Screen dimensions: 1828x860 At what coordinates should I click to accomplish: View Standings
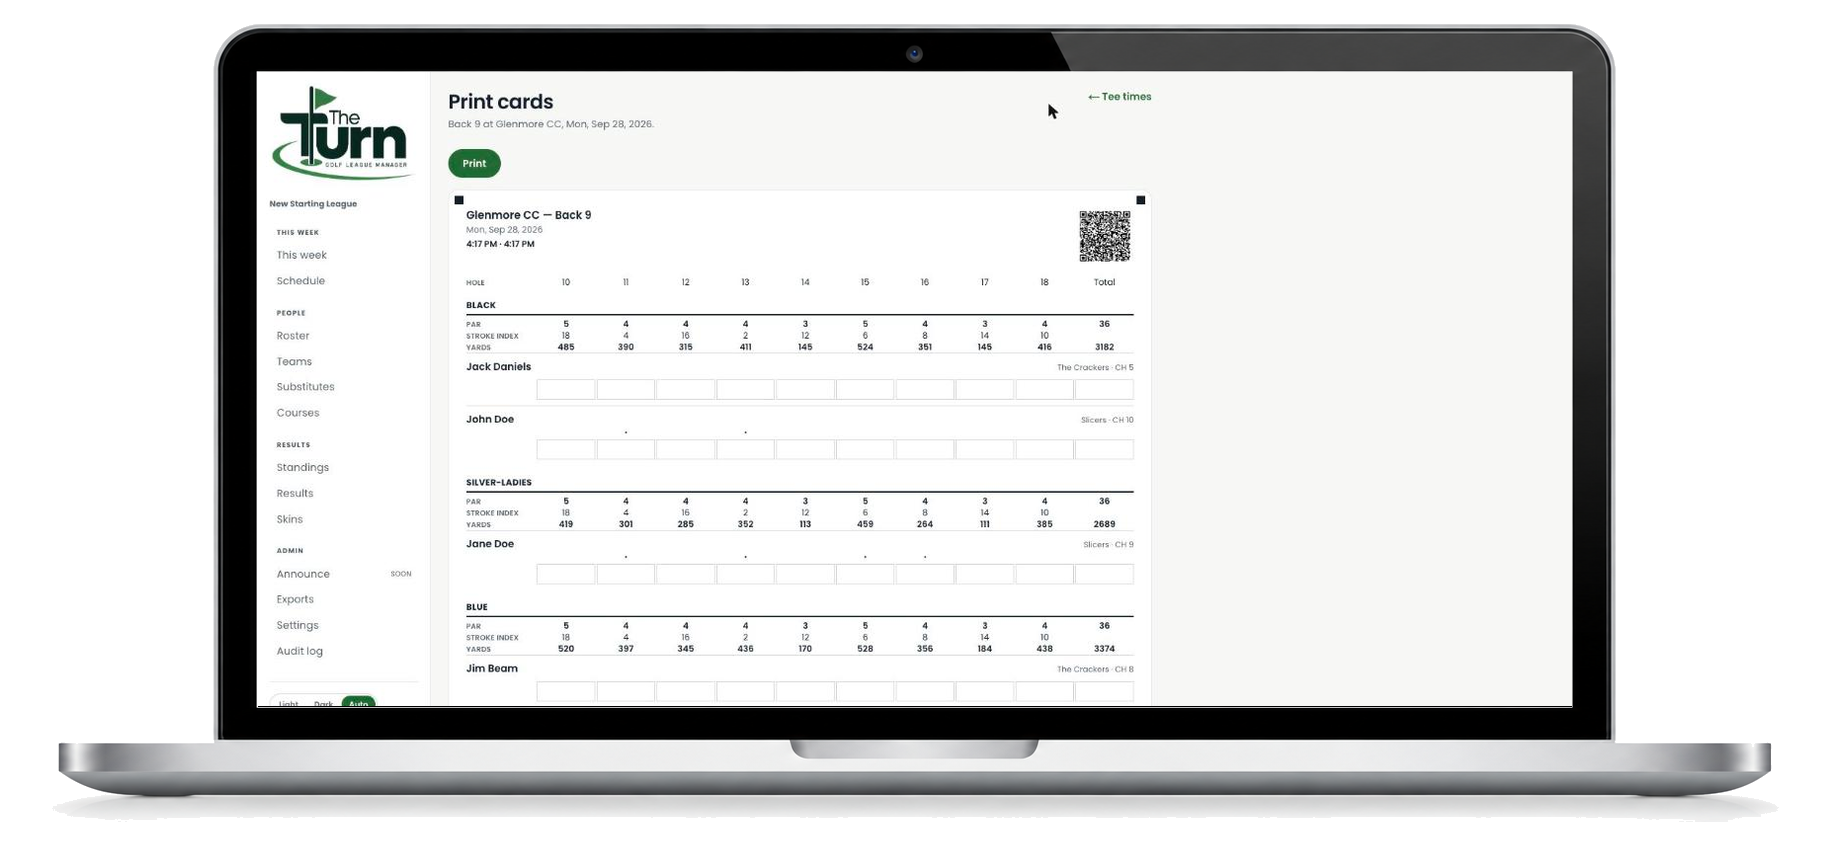pyautogui.click(x=302, y=468)
